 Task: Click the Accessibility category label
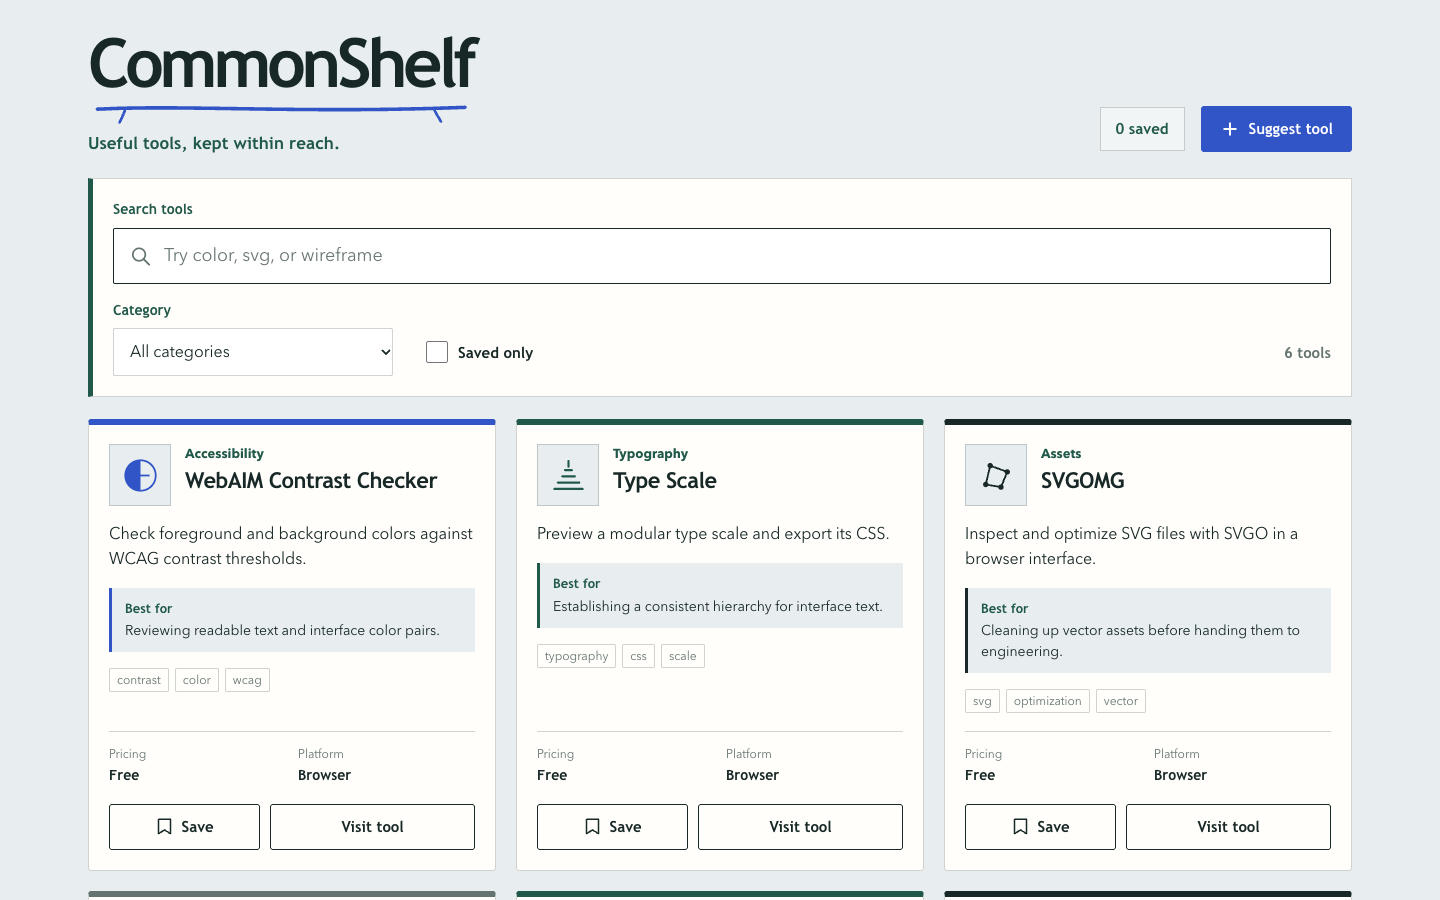coord(224,454)
